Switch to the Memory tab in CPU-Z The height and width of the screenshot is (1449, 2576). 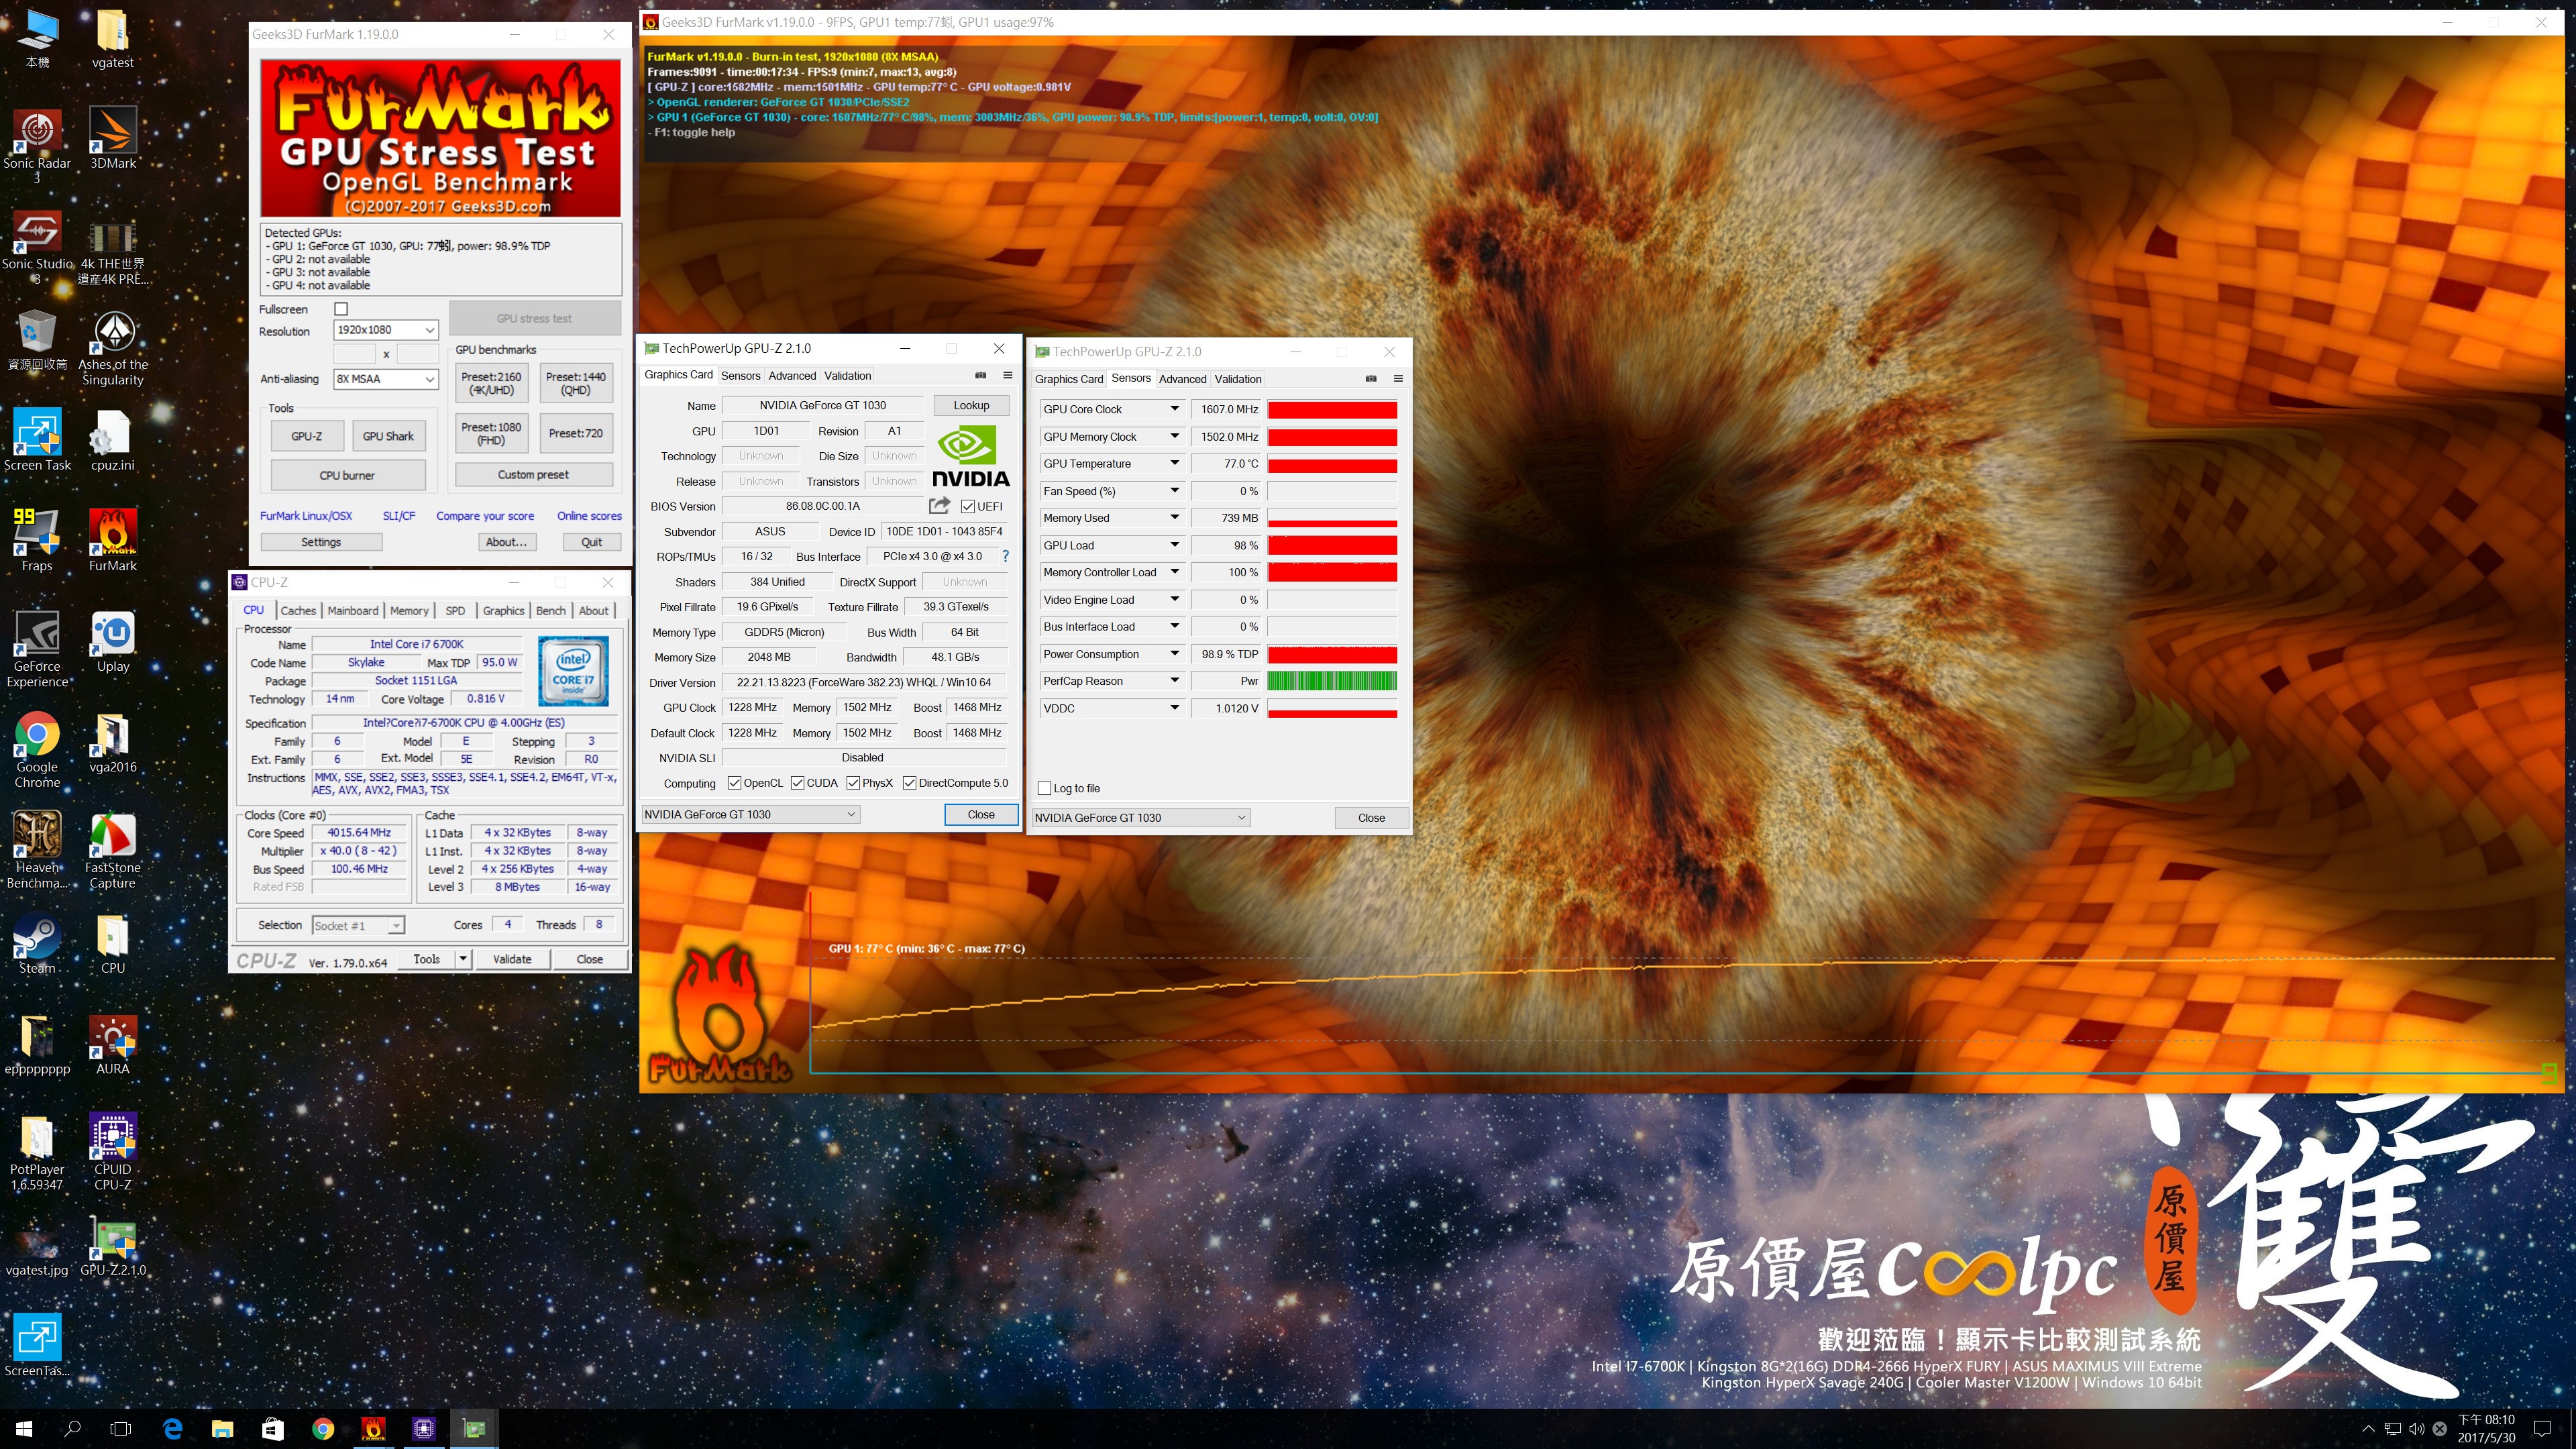click(409, 611)
